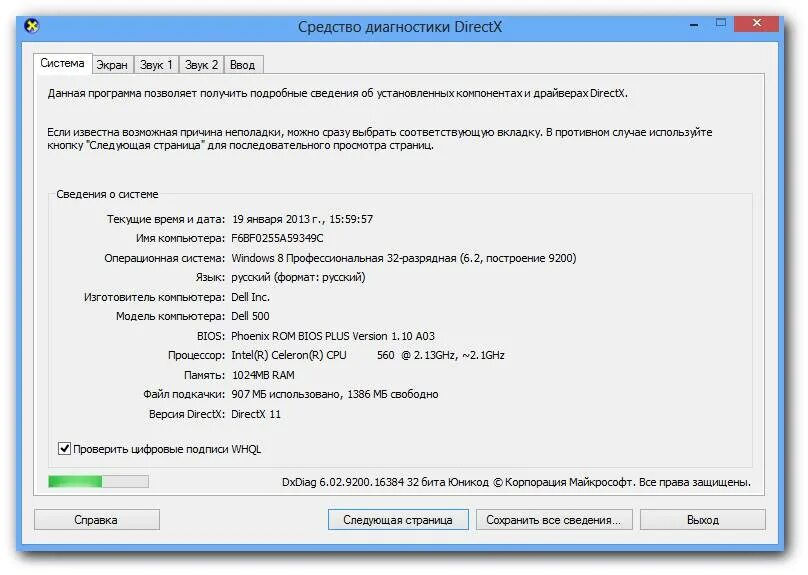Click the Windows 8 Профессиональная value
This screenshot has height=575, width=808.
coord(403,258)
